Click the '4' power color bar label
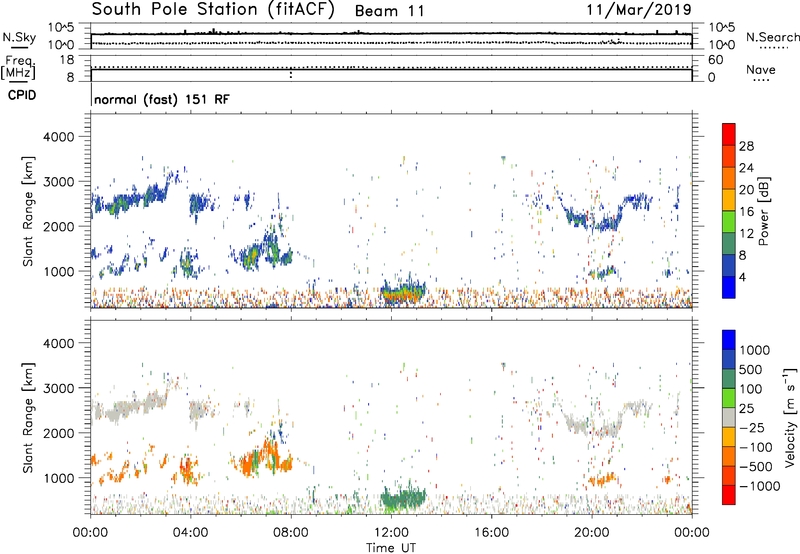 click(x=742, y=278)
